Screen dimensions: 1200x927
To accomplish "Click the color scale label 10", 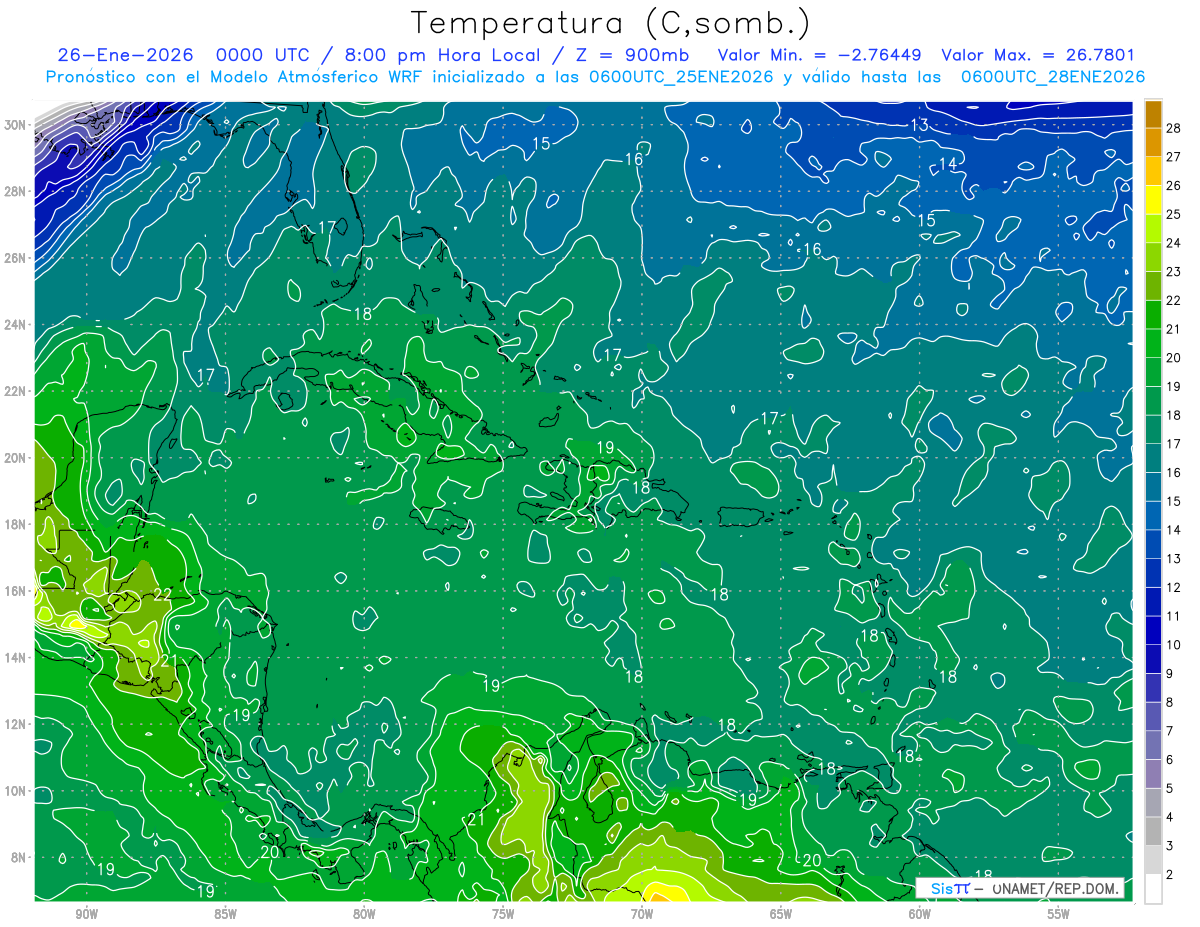I will (x=1173, y=644).
